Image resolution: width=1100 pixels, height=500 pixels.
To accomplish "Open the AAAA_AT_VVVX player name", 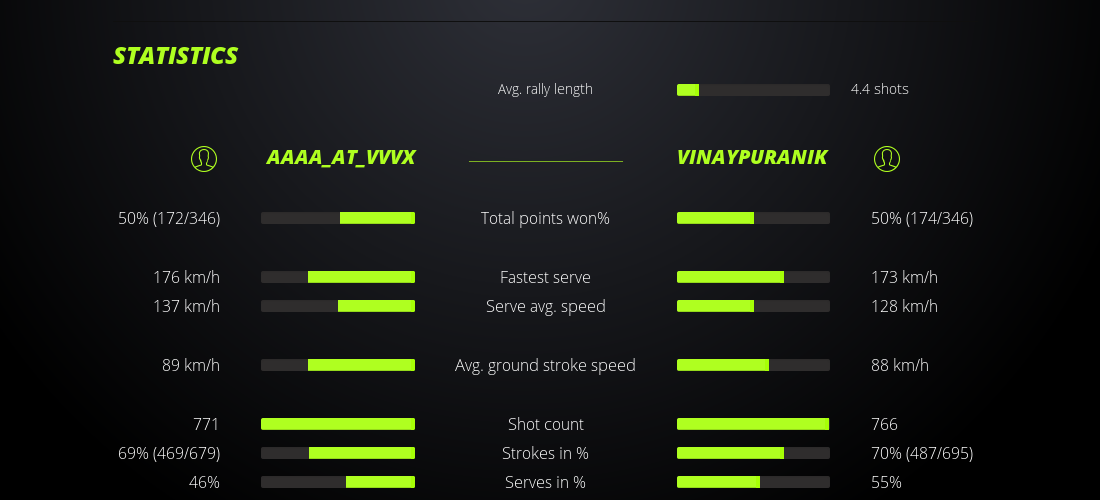I will [x=341, y=158].
